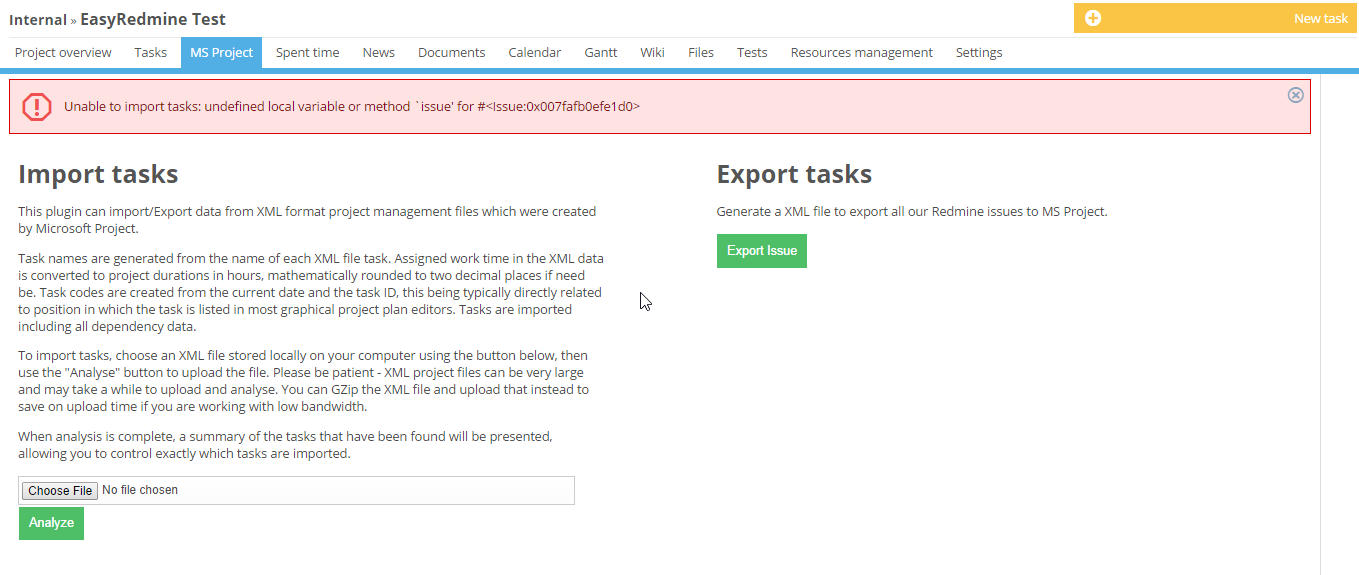The height and width of the screenshot is (575, 1359).
Task: Select the MS Project tab
Action: point(221,52)
